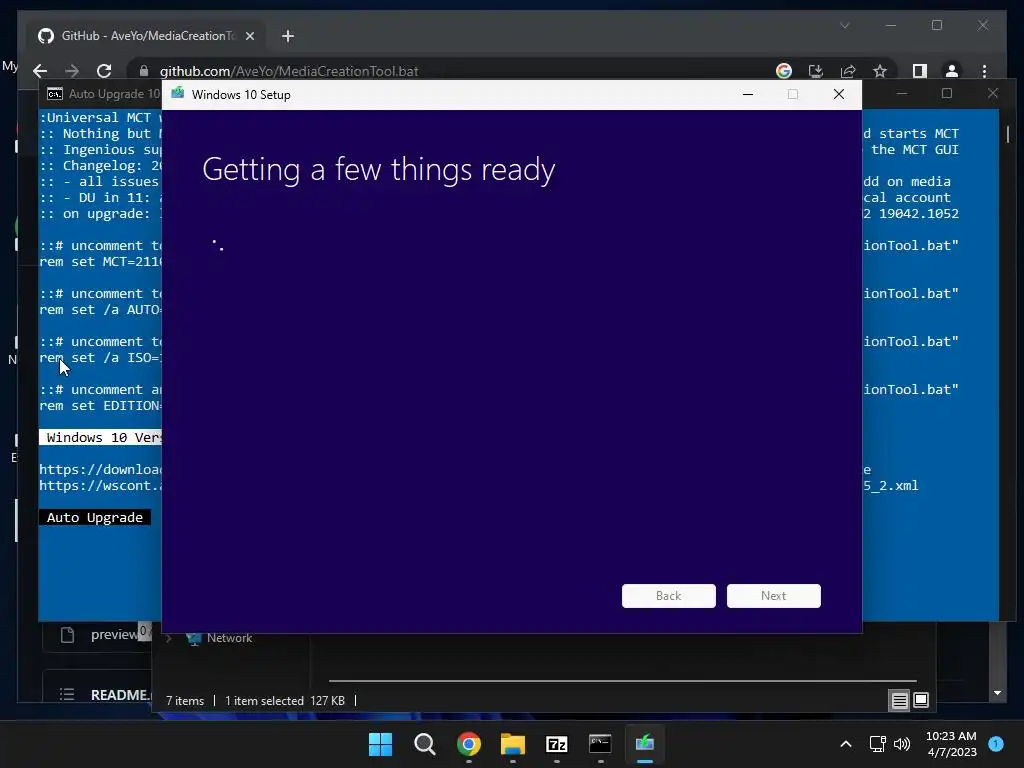Open notification center badge
The image size is (1024, 768).
(x=996, y=744)
